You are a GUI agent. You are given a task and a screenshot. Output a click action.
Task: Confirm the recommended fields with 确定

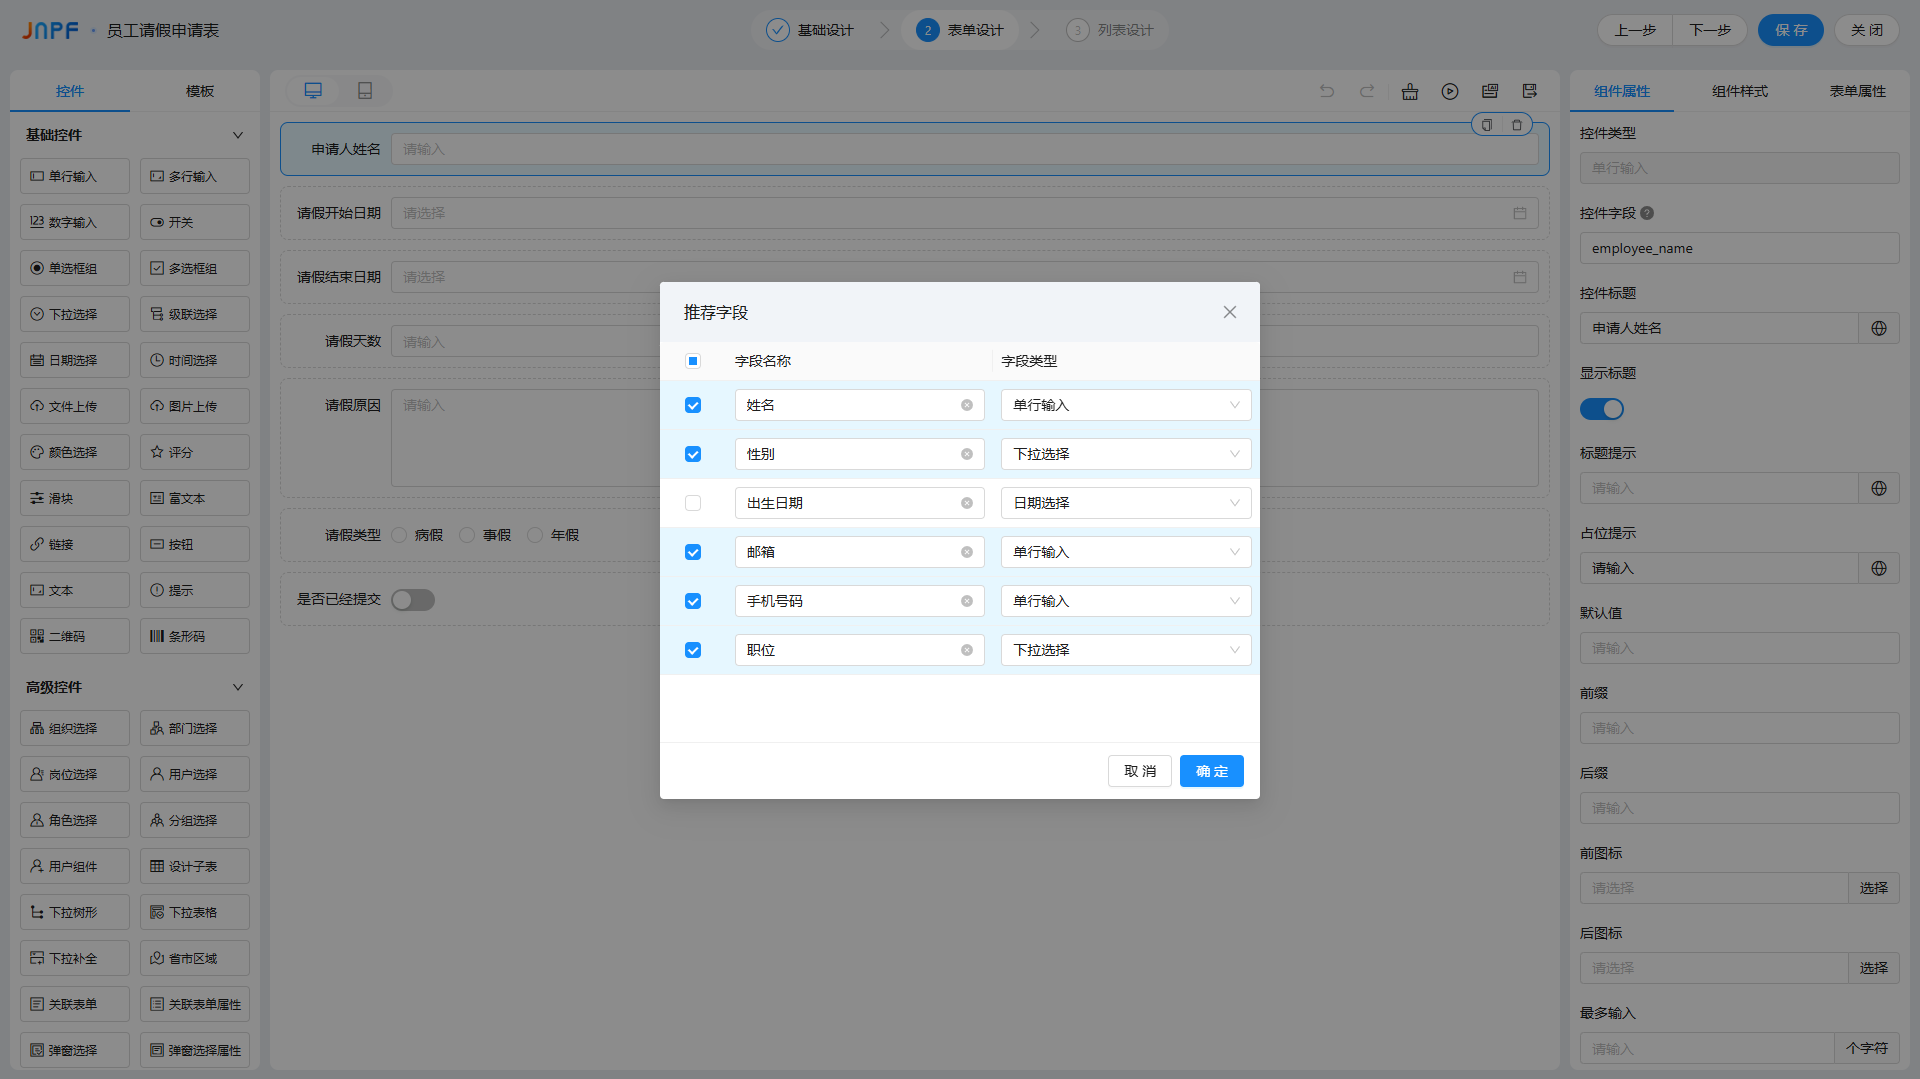[x=1212, y=771]
